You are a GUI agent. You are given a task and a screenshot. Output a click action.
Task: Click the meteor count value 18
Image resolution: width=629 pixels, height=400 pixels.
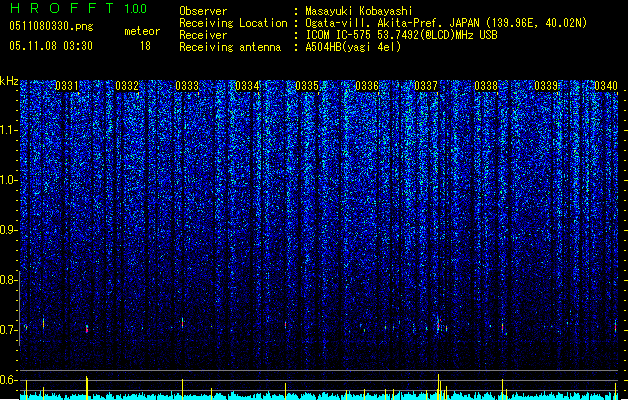point(145,46)
